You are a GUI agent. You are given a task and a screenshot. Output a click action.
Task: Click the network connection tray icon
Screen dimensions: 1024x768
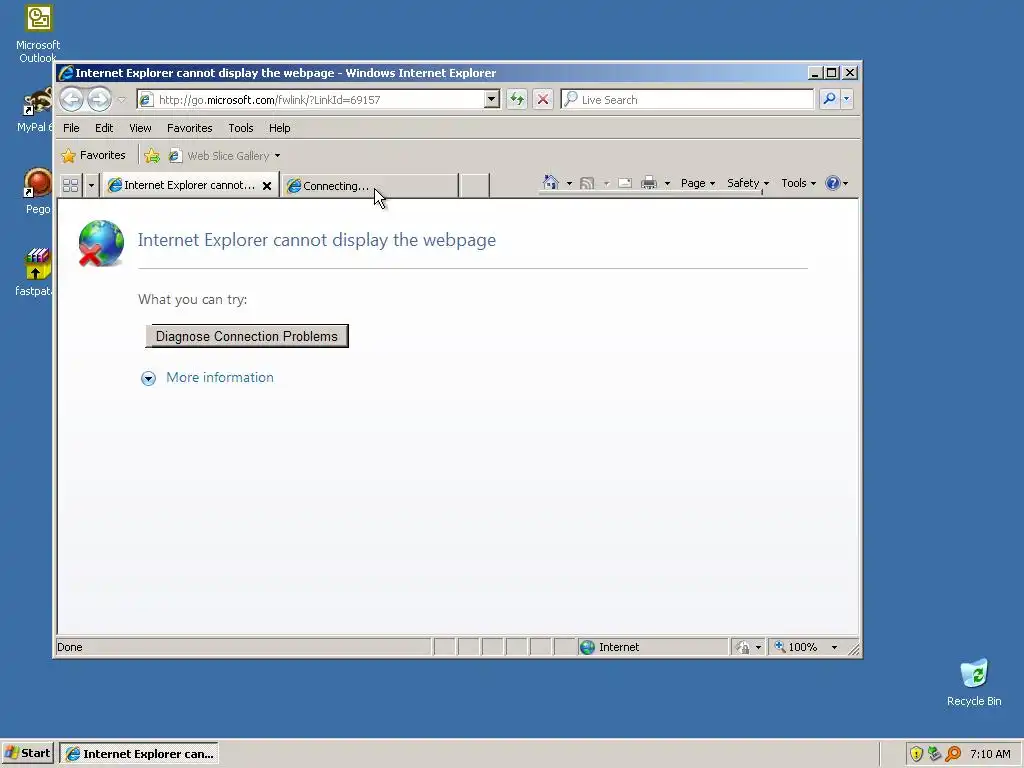pyautogui.click(x=935, y=754)
